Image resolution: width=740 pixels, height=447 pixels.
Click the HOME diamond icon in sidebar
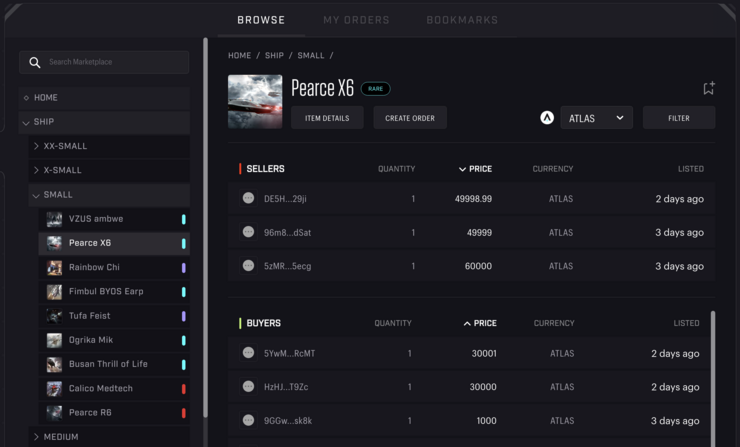(x=26, y=98)
